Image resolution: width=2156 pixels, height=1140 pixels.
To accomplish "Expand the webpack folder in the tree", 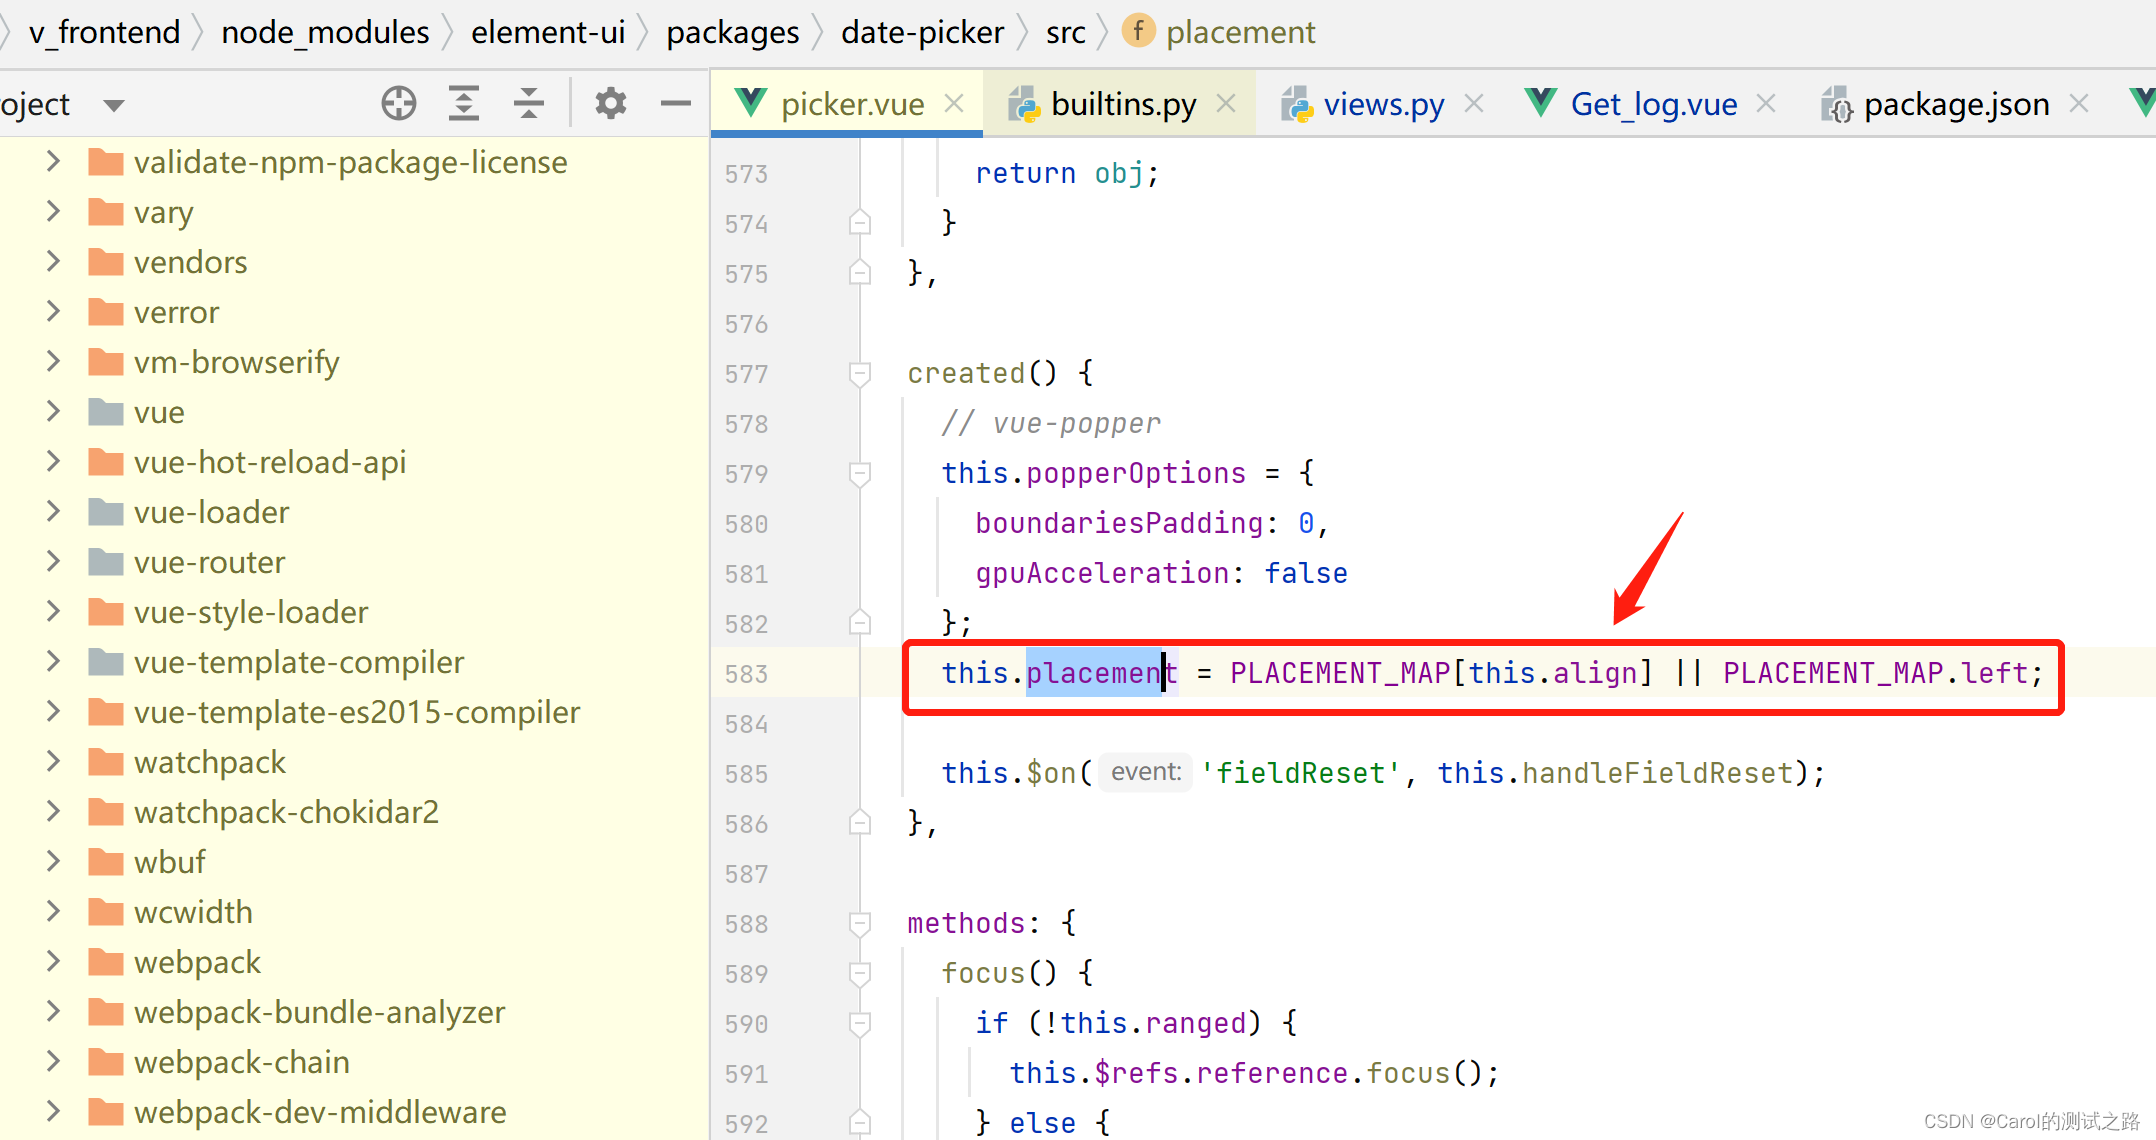I will coord(54,962).
